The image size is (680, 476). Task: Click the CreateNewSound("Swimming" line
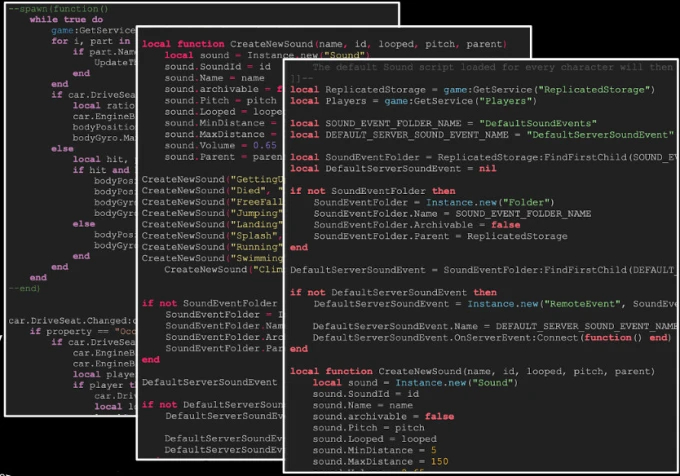[212, 258]
